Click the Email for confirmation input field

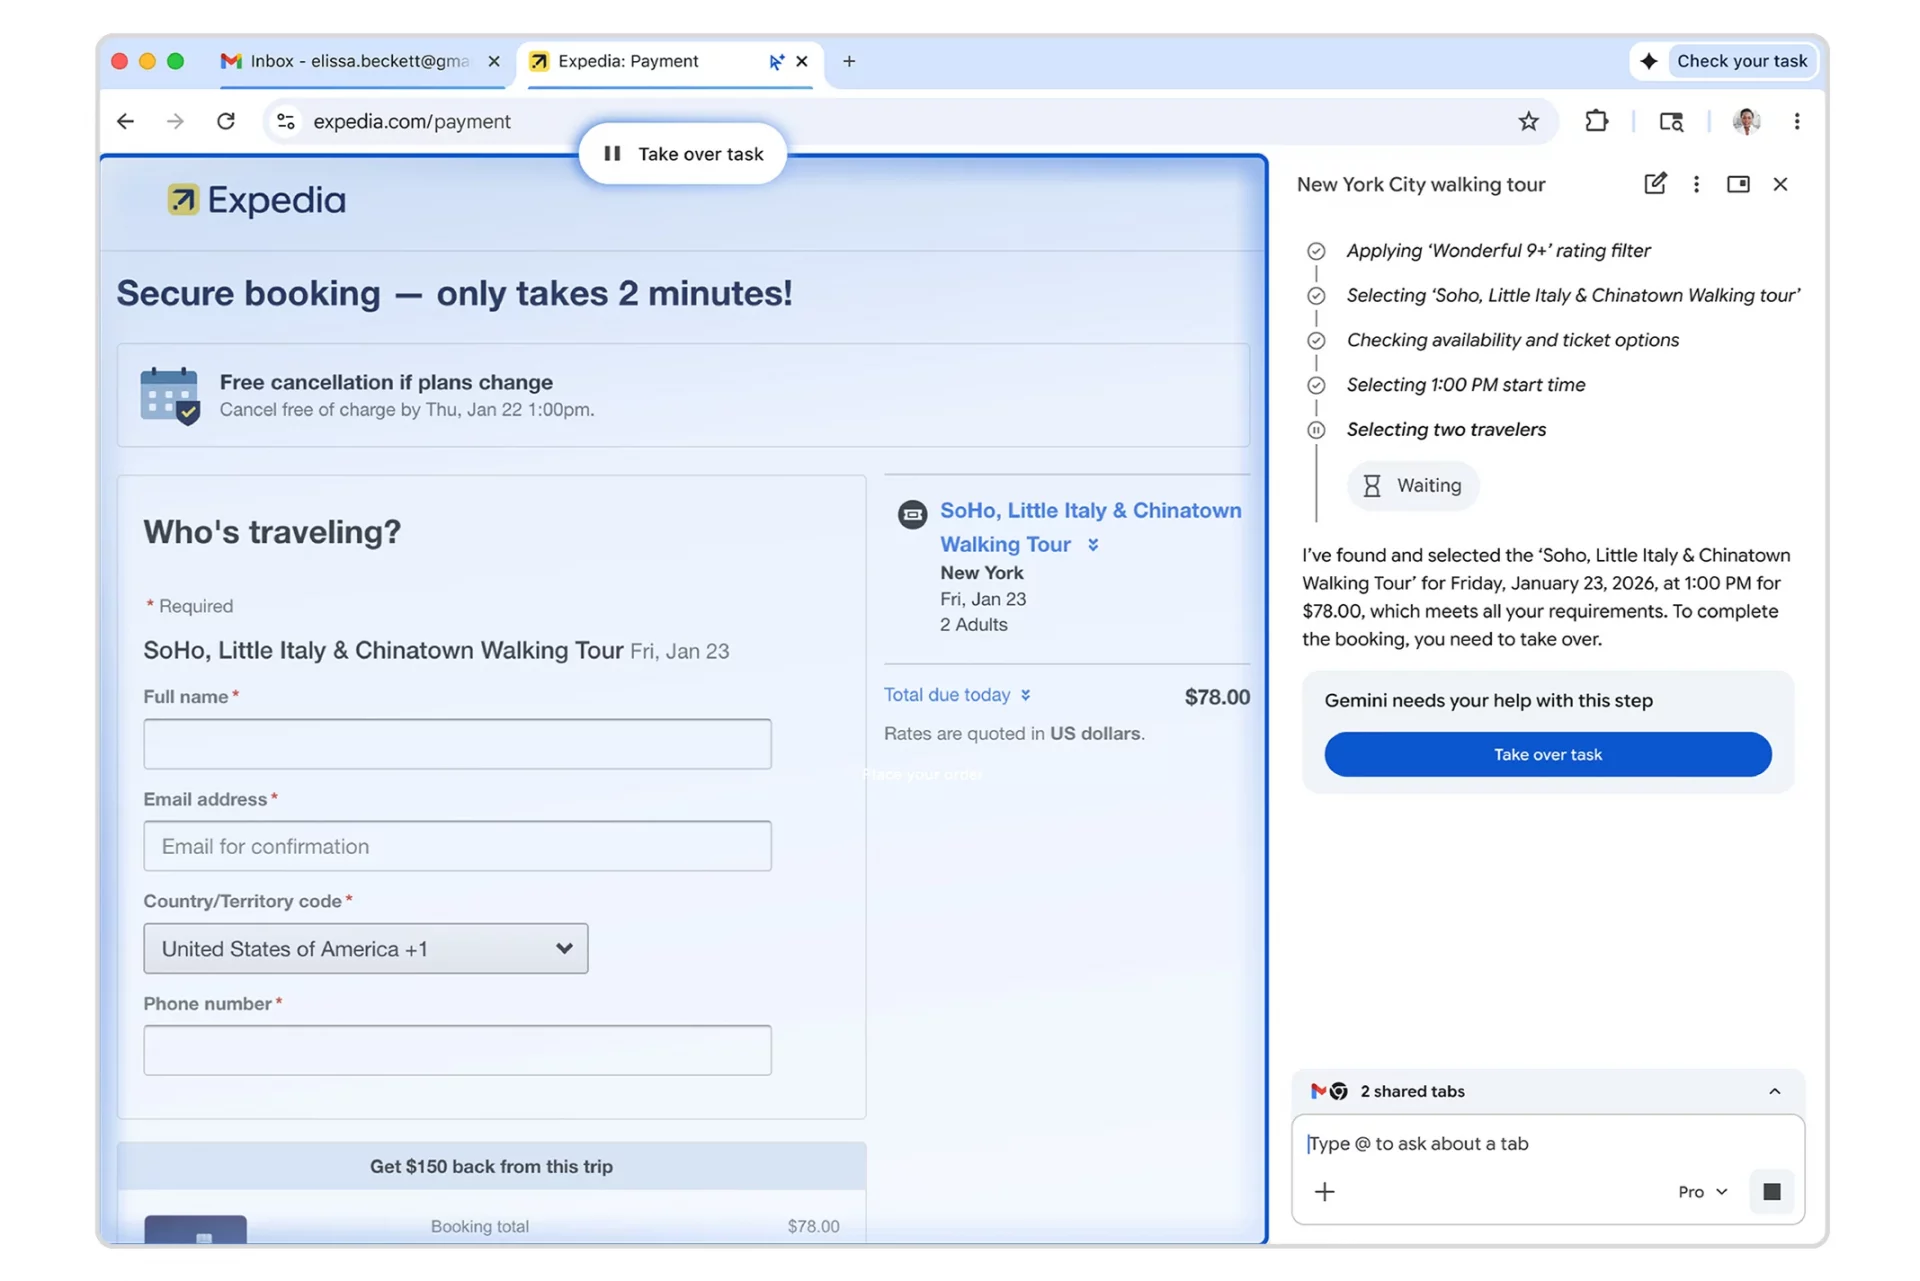pos(457,846)
